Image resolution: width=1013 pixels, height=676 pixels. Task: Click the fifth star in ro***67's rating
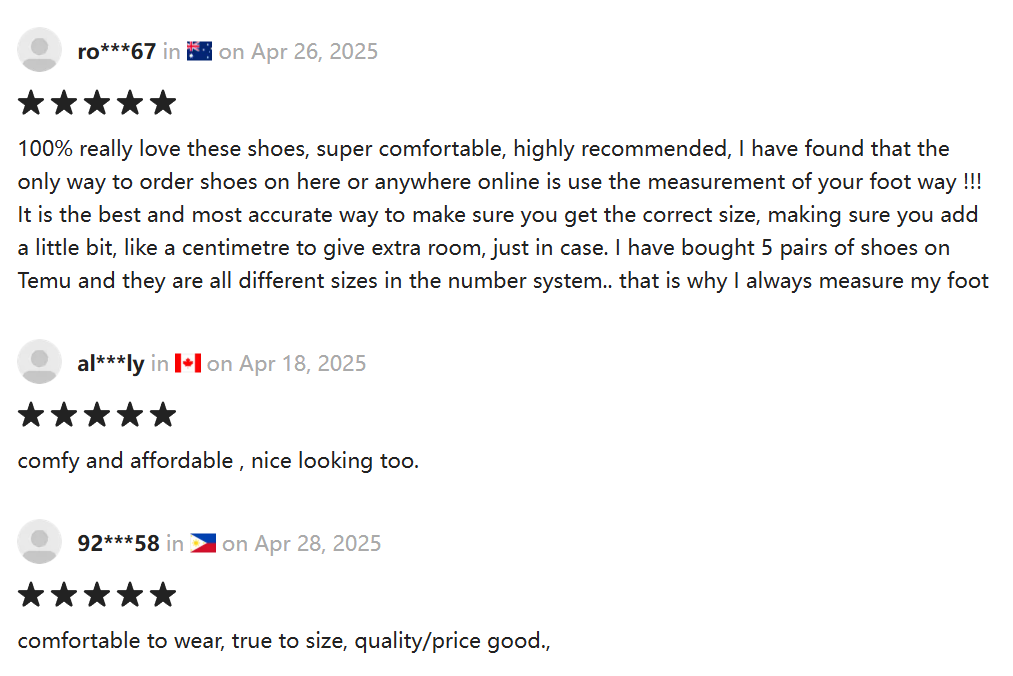(163, 103)
